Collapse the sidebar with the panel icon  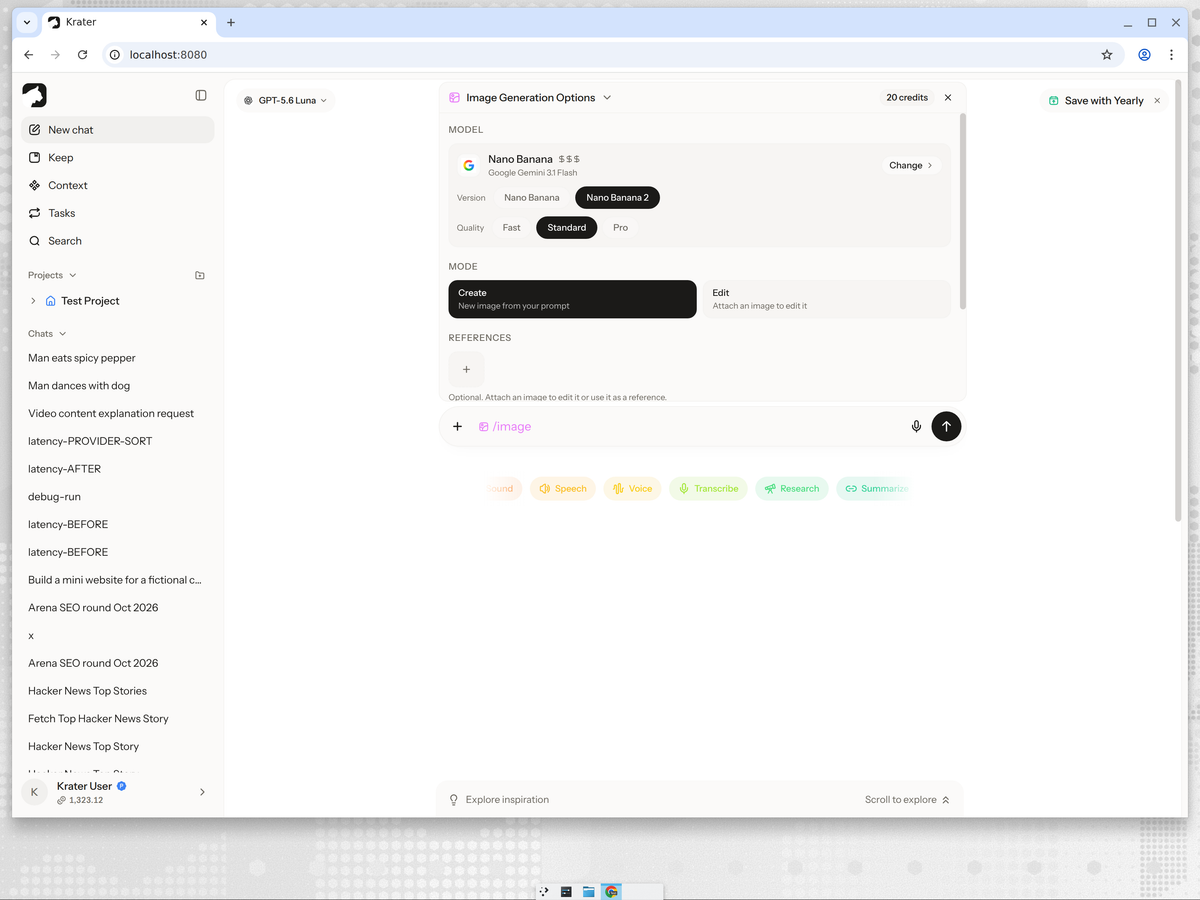[x=201, y=95]
